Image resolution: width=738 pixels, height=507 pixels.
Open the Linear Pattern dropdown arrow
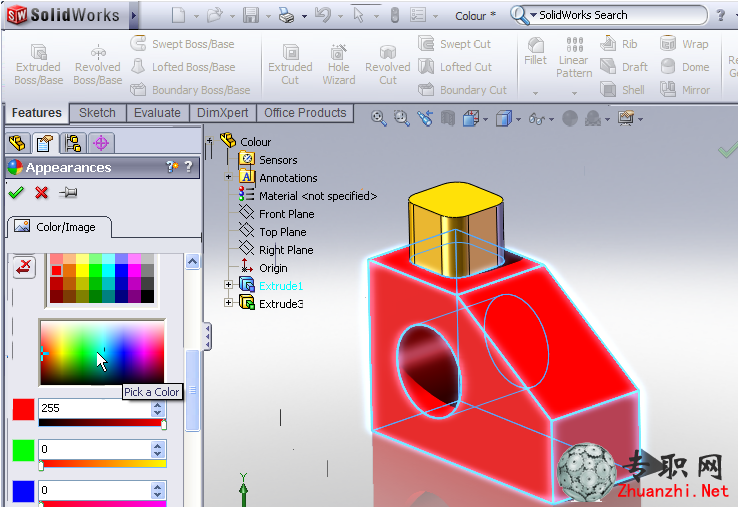574,93
